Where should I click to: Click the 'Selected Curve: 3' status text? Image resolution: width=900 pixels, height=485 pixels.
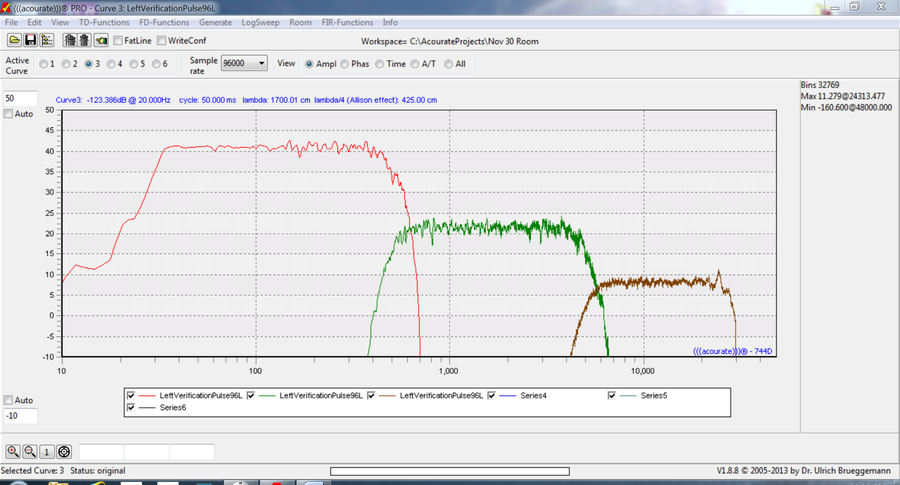33,471
